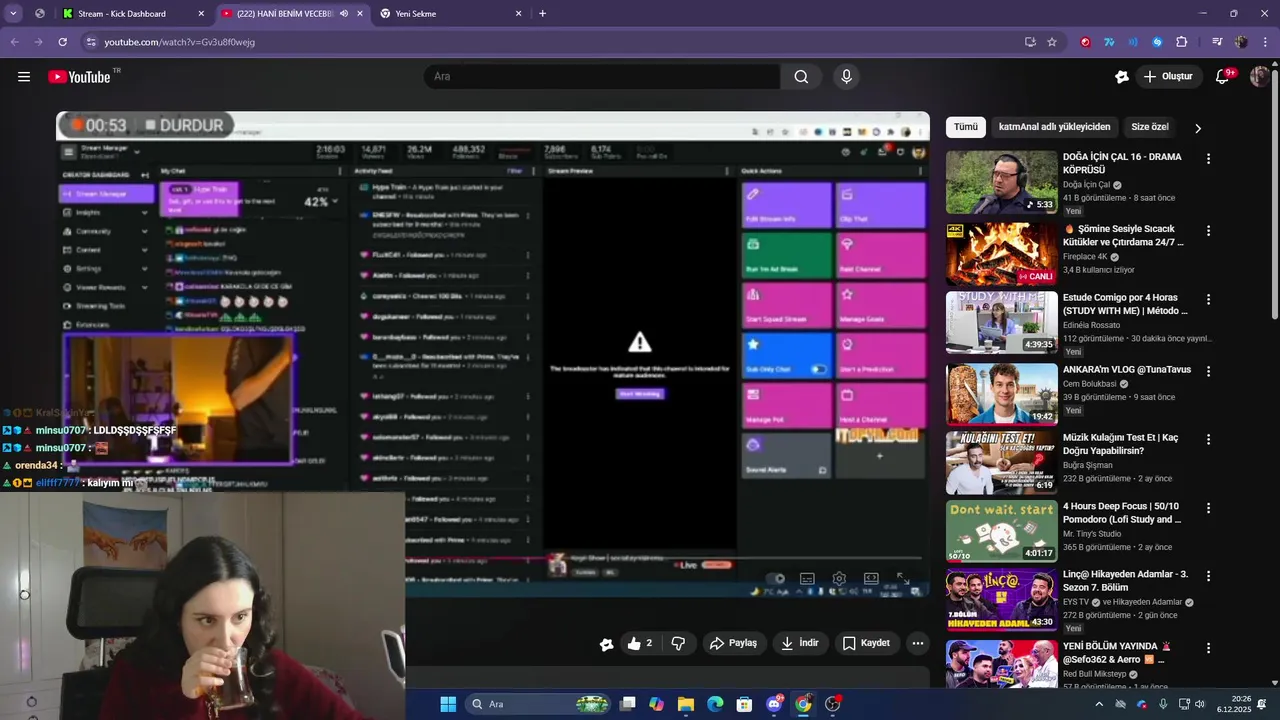Click the YouTube search magnifier button
Viewport: 1280px width, 720px height.
[801, 77]
